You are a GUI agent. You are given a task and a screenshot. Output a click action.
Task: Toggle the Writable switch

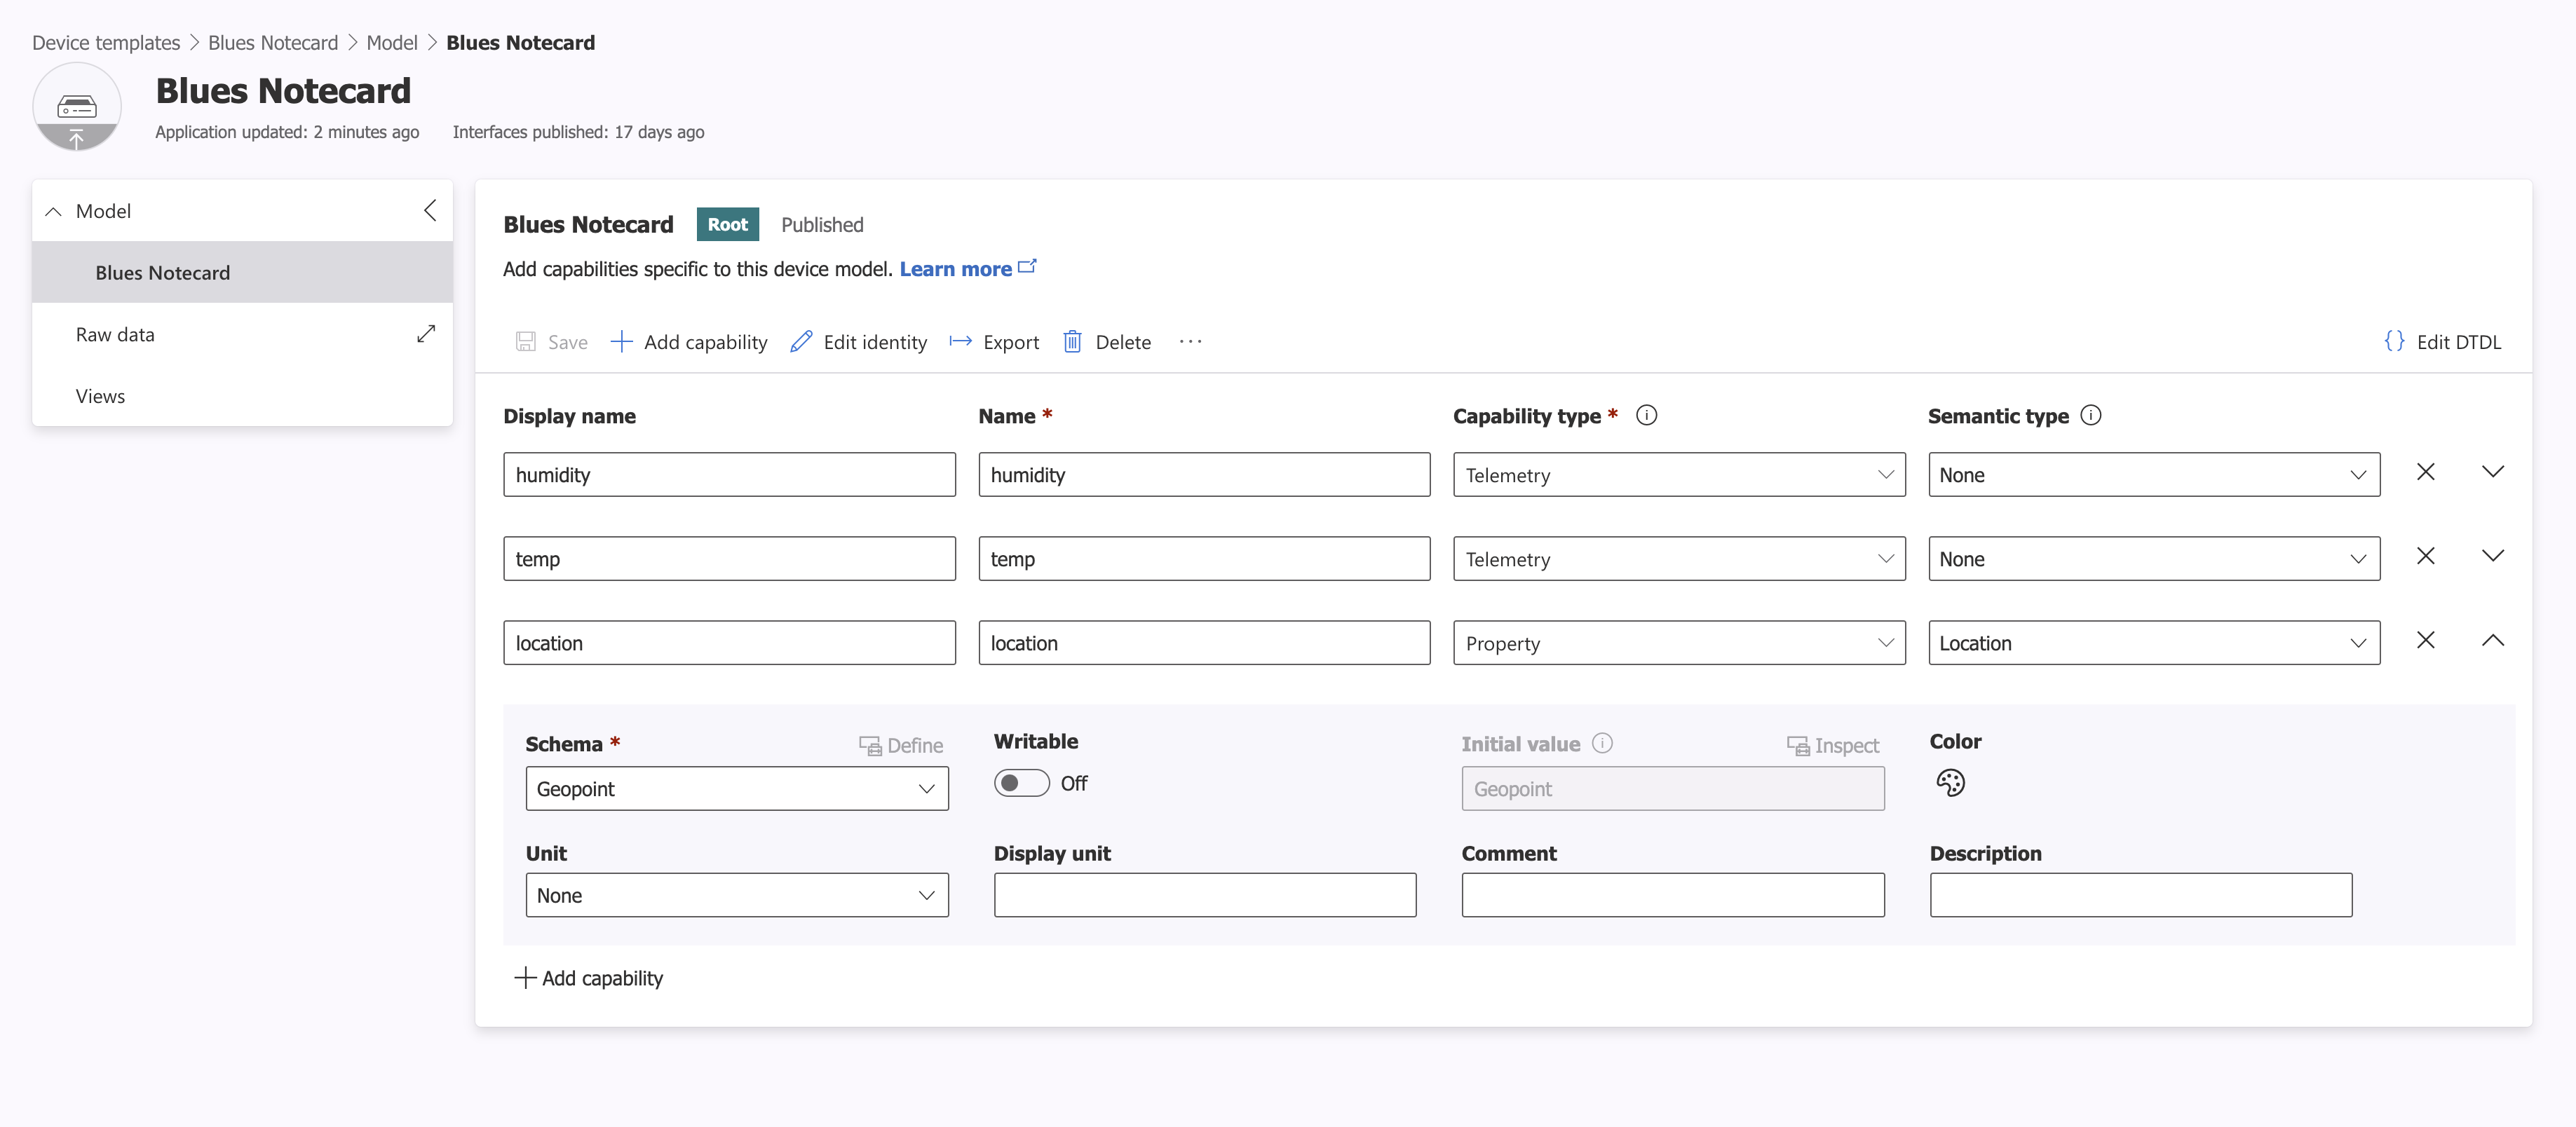(1021, 783)
